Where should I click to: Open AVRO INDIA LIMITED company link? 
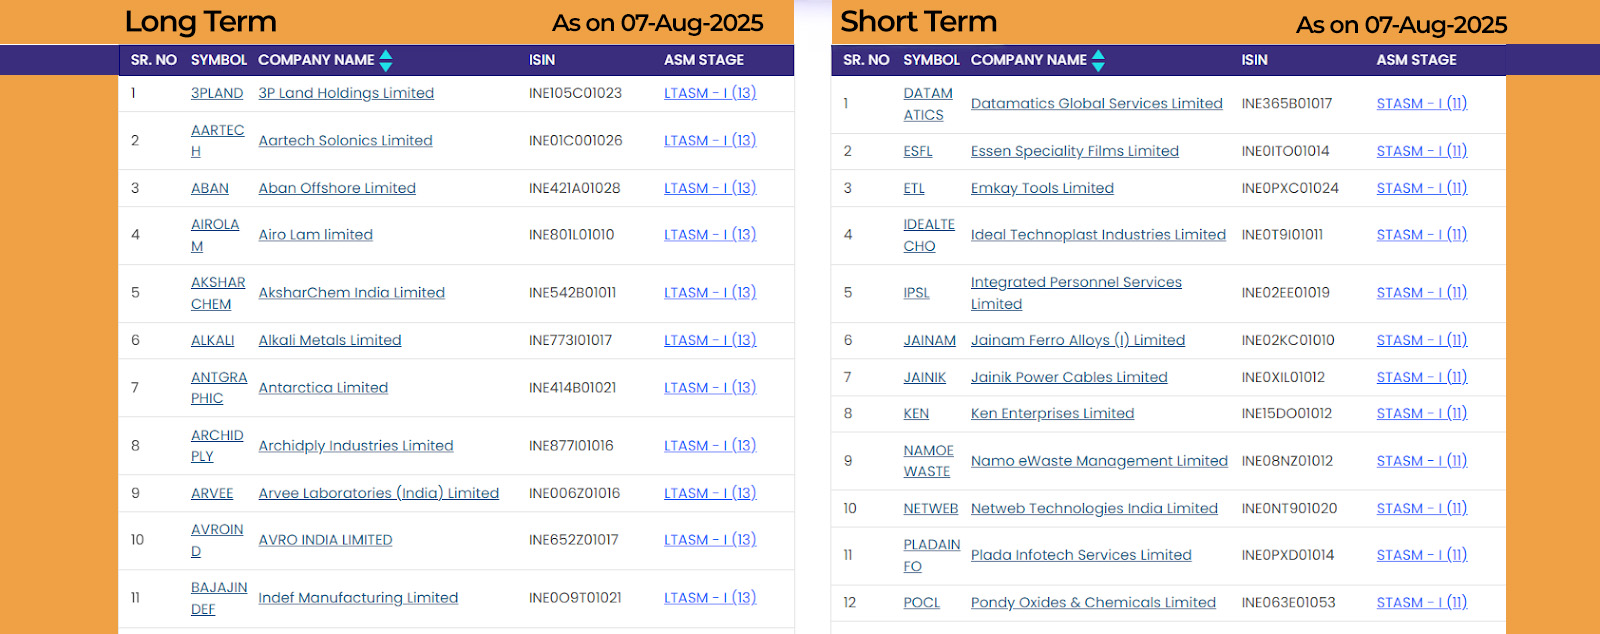coord(325,540)
